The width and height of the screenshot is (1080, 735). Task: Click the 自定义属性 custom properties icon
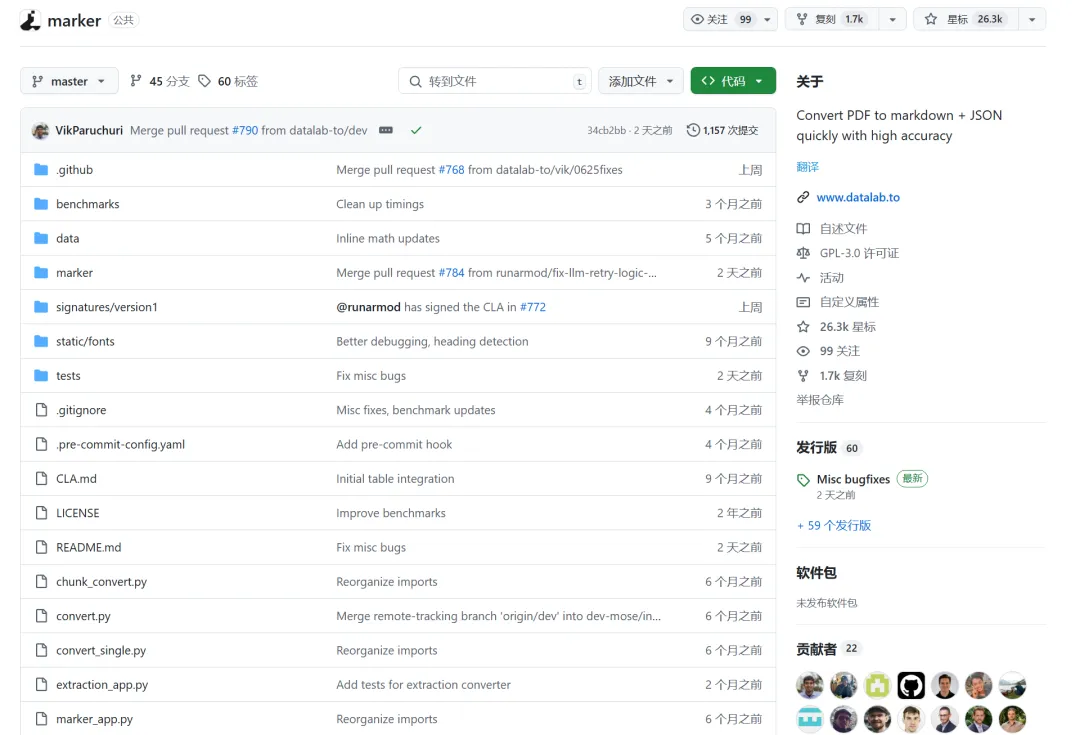803,302
